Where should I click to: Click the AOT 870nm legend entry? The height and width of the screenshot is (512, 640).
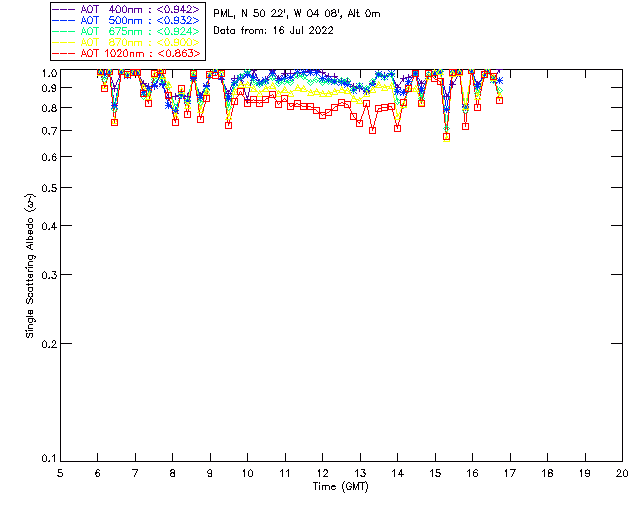point(126,42)
